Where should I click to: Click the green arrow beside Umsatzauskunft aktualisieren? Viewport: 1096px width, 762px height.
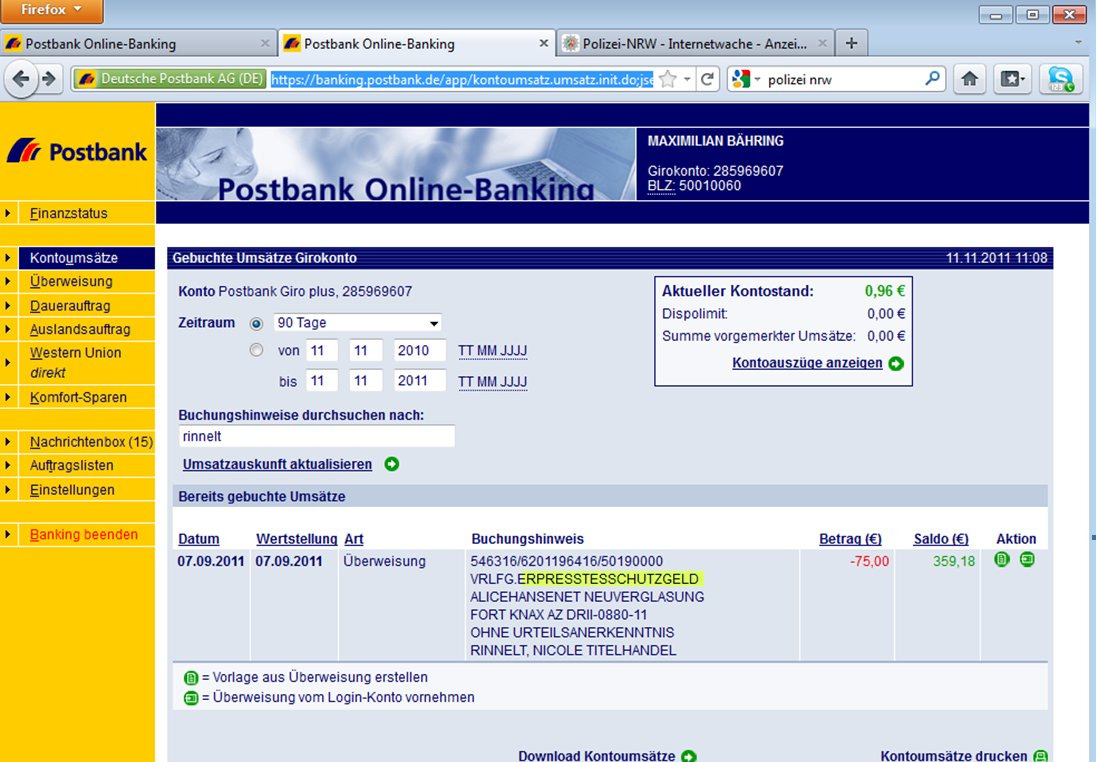(x=391, y=464)
